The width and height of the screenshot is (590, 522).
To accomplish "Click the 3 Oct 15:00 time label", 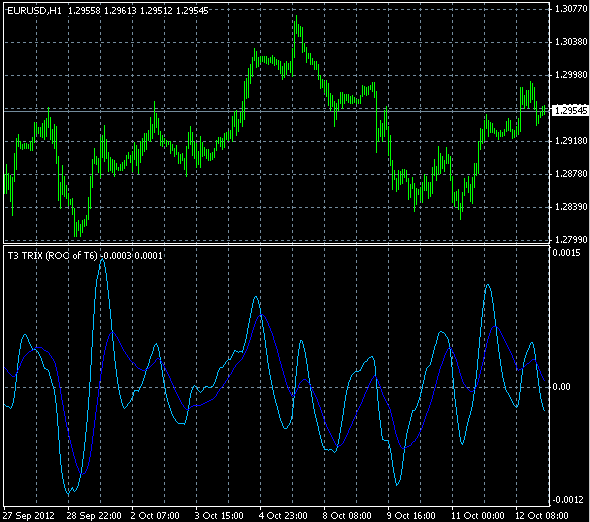I will [219, 516].
